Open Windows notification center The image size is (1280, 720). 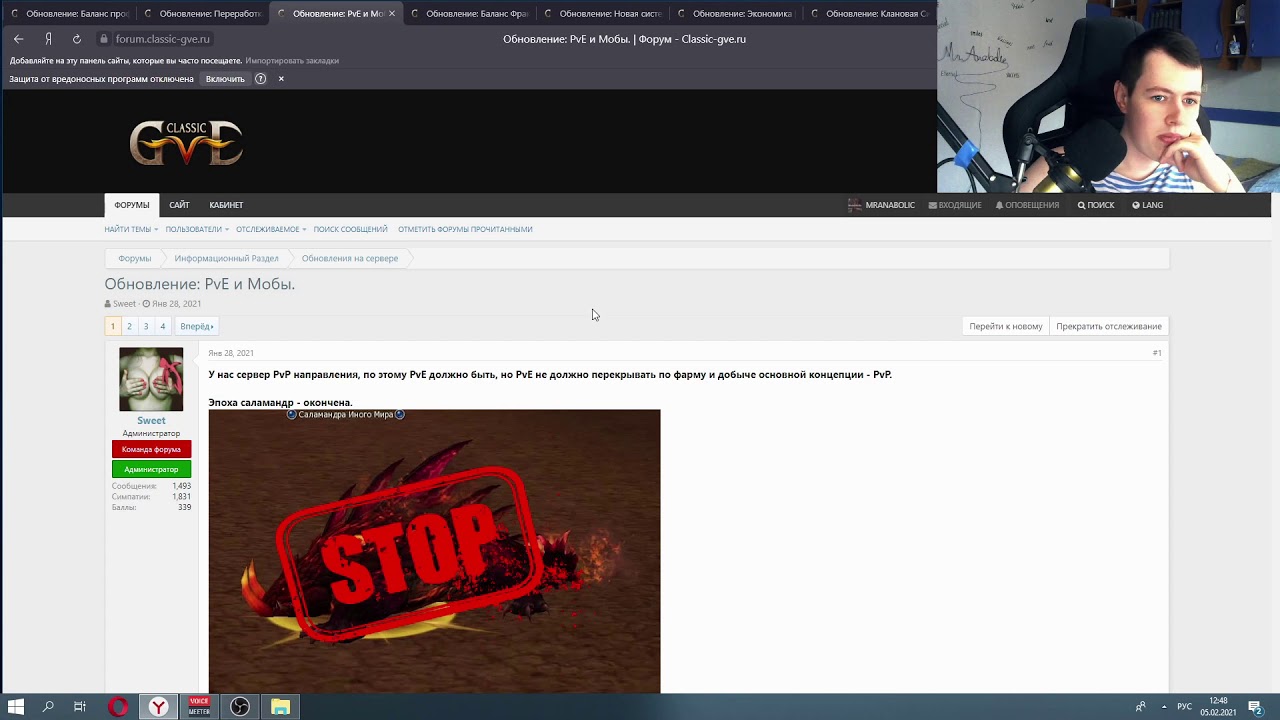click(x=1255, y=707)
